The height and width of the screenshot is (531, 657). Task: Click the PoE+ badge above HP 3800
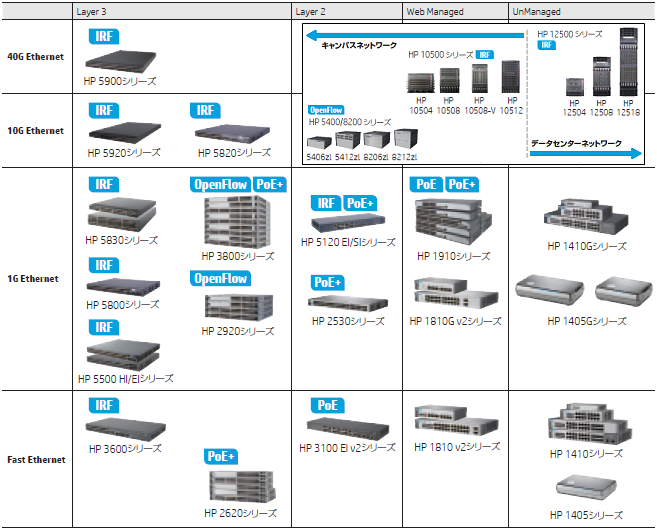coord(270,184)
